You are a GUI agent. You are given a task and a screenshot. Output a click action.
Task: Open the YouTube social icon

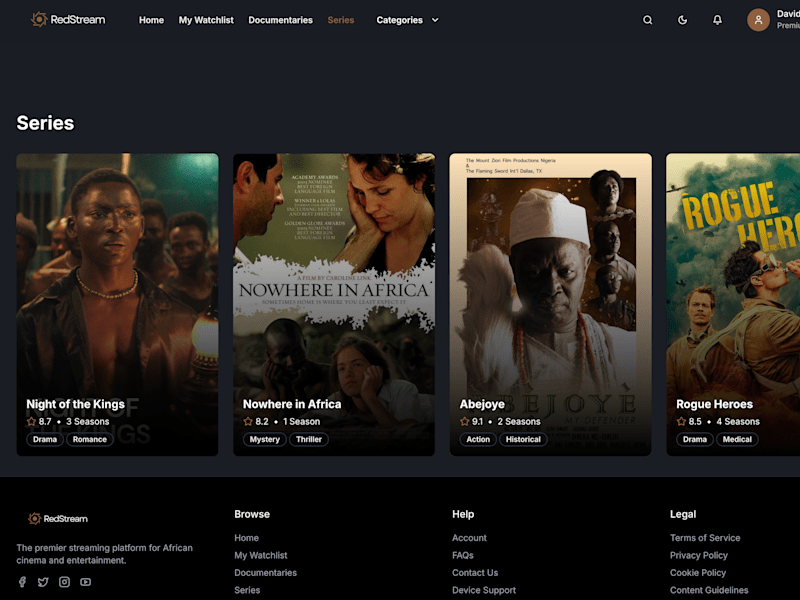click(x=85, y=582)
